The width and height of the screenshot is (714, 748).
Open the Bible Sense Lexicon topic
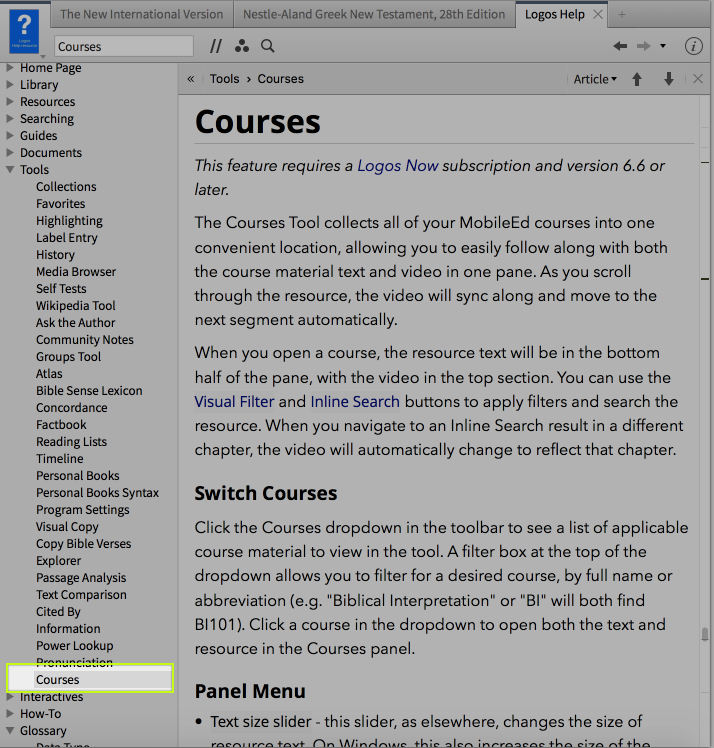point(89,391)
